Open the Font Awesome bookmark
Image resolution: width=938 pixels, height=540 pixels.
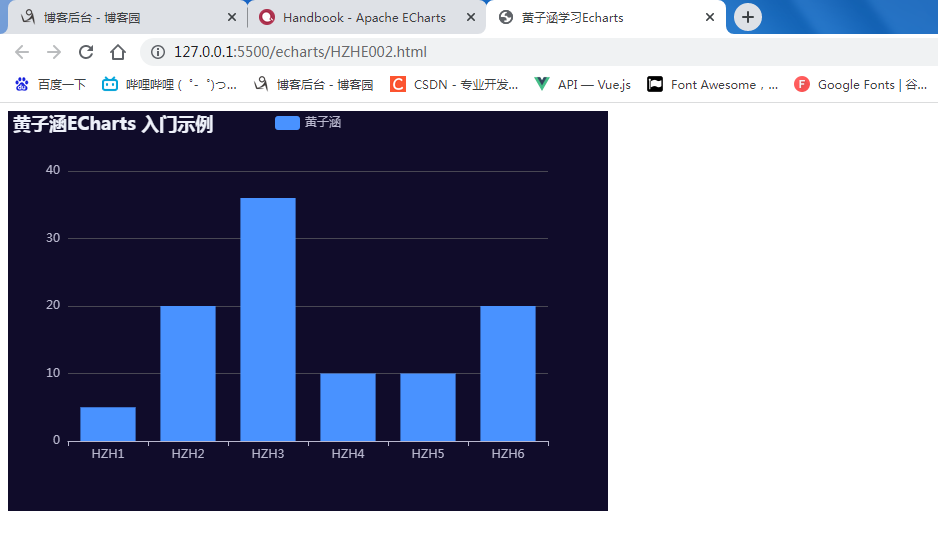tap(712, 85)
